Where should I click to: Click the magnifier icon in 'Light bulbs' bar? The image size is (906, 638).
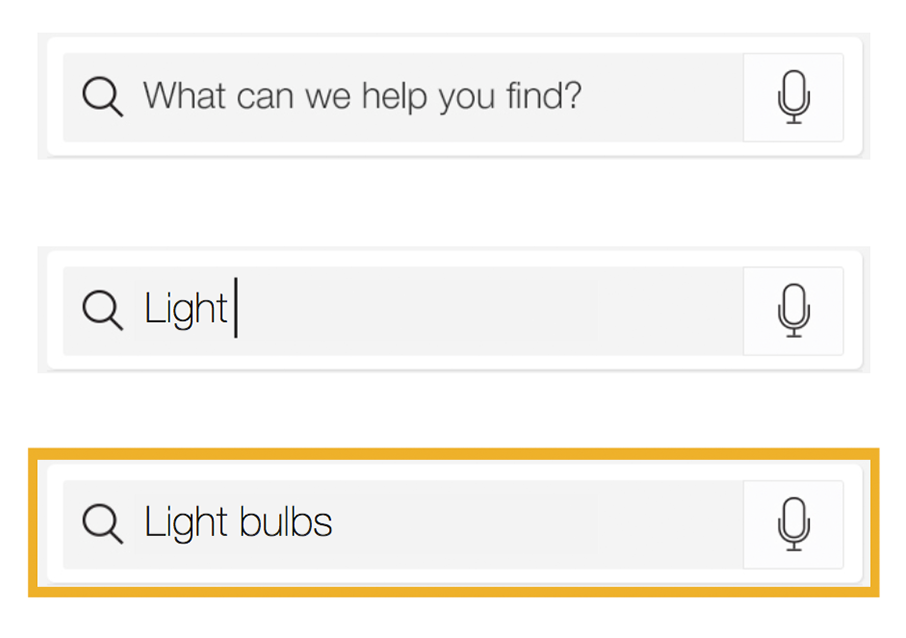pyautogui.click(x=103, y=524)
